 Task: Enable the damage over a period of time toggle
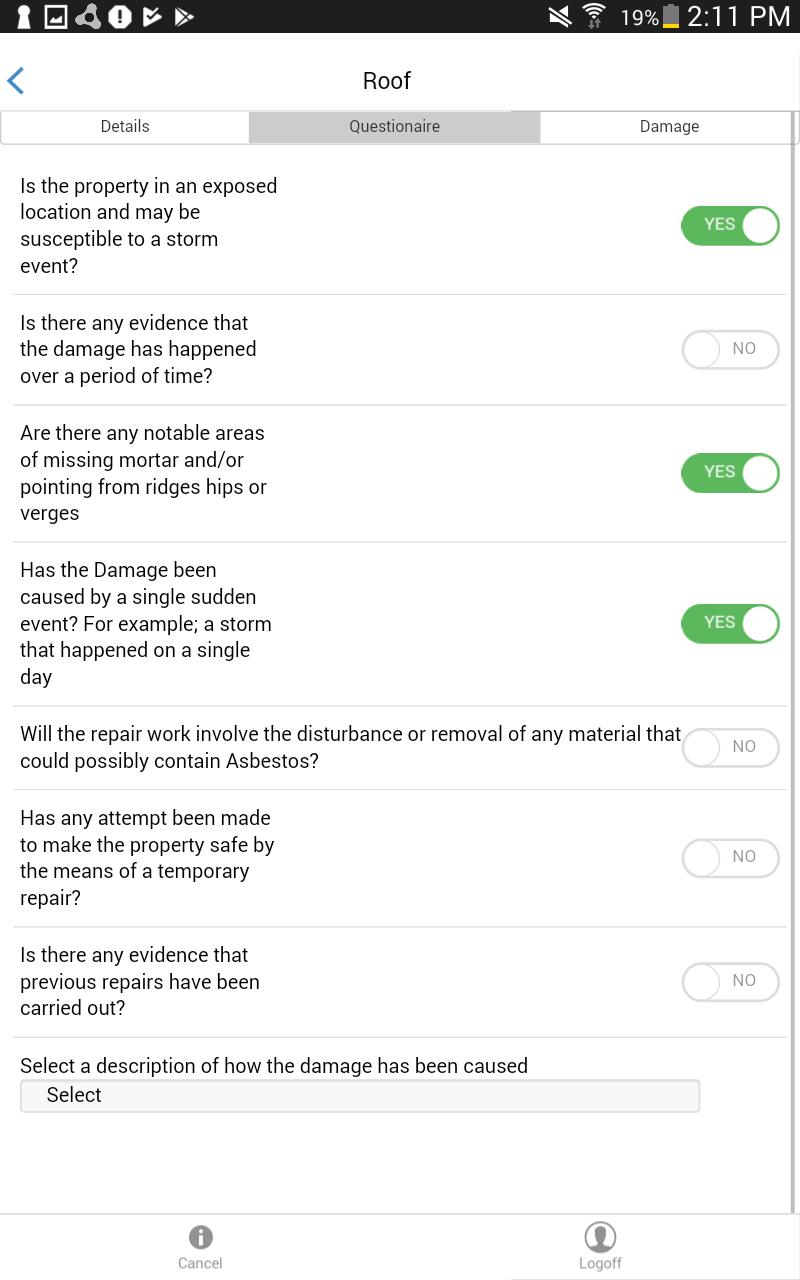[730, 349]
